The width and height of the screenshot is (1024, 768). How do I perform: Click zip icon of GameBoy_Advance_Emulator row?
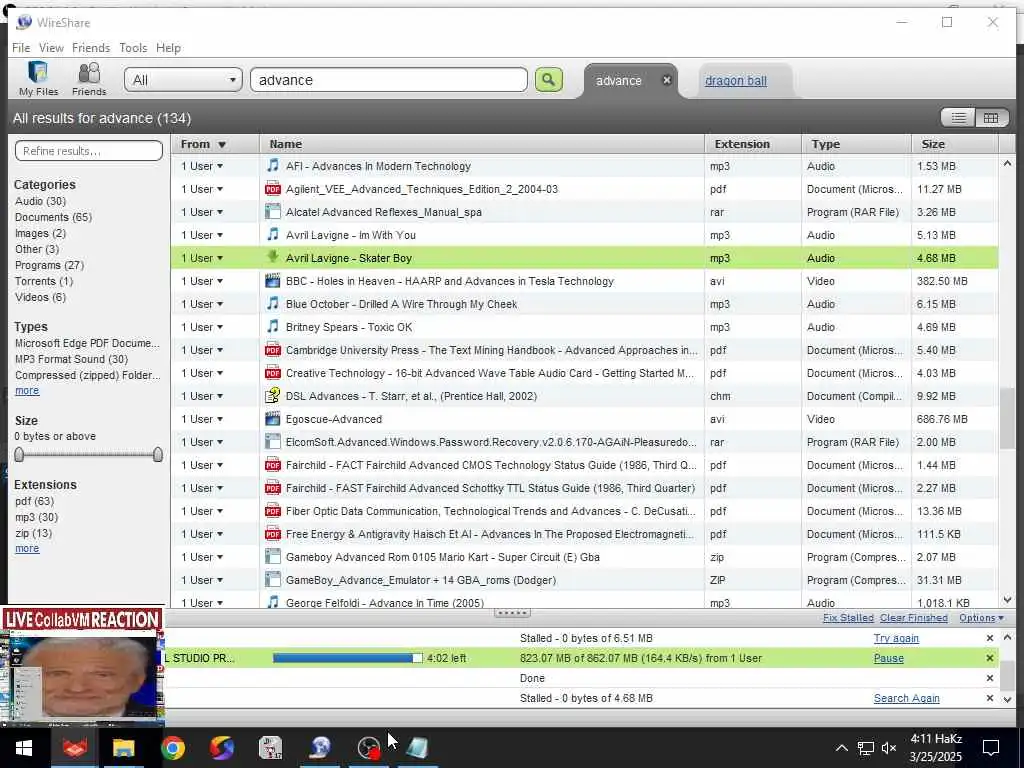[x=273, y=579]
